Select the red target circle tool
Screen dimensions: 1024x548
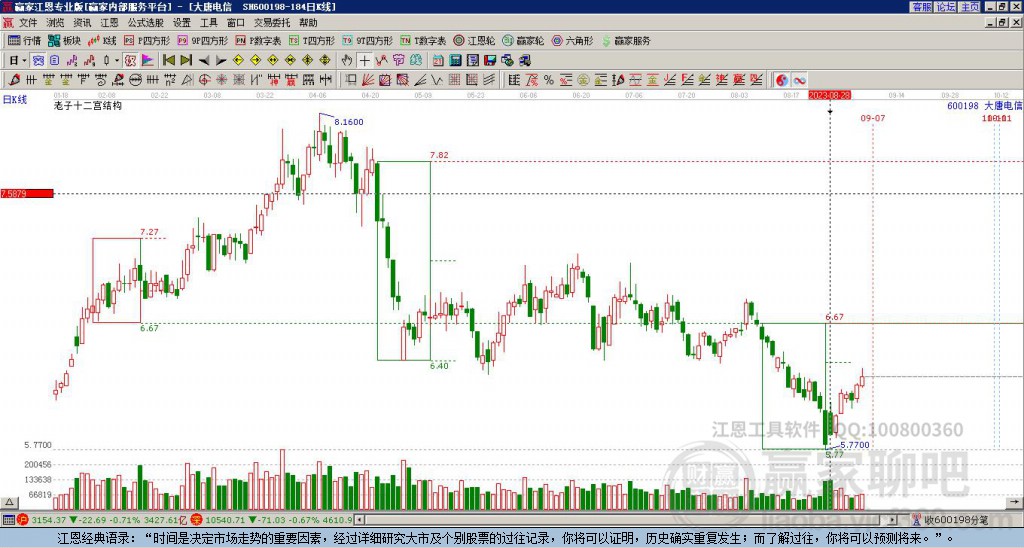(204, 80)
